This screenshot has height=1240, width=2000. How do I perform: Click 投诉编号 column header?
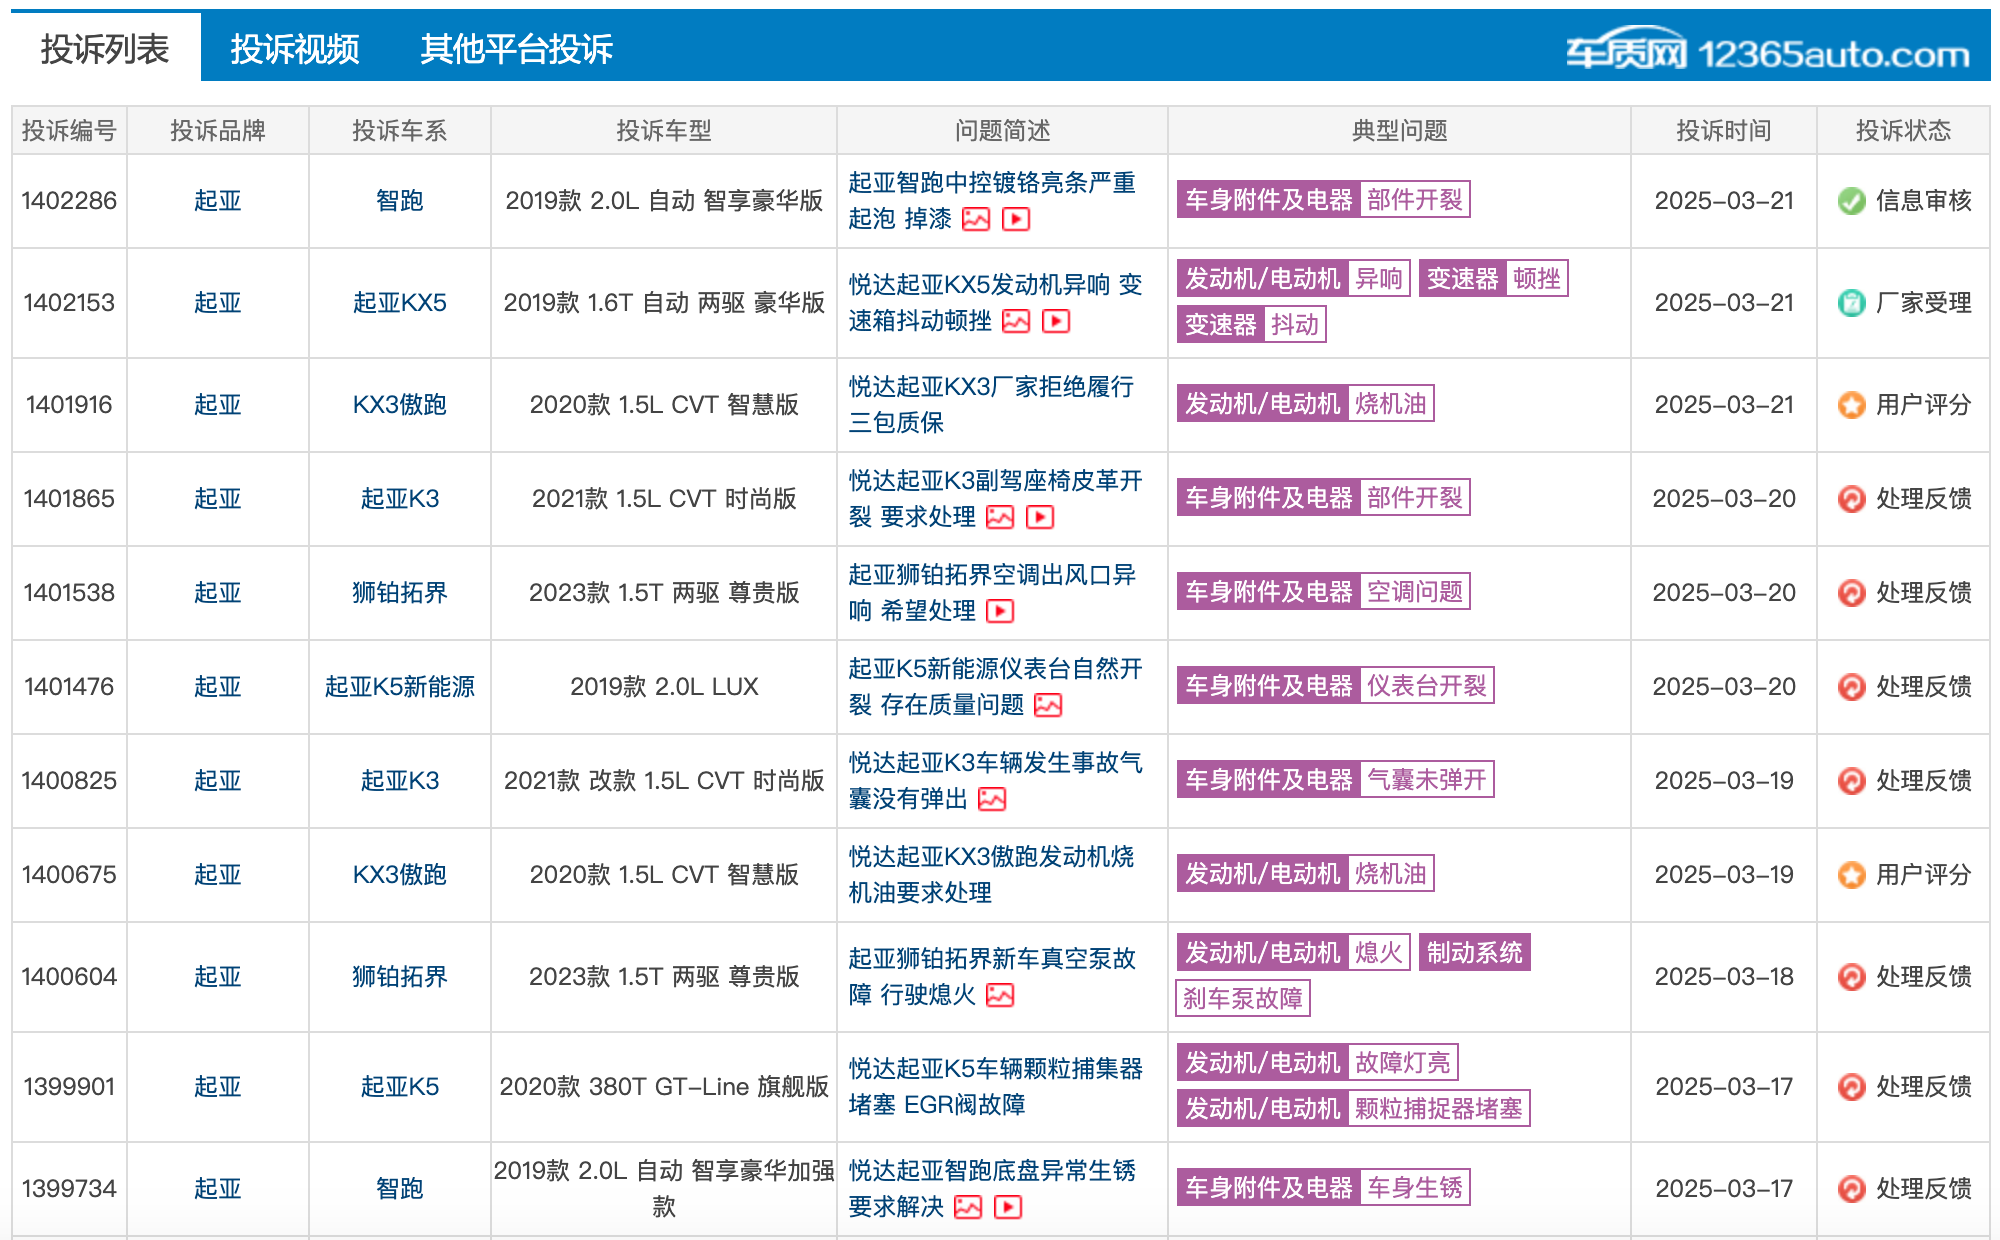pyautogui.click(x=69, y=131)
